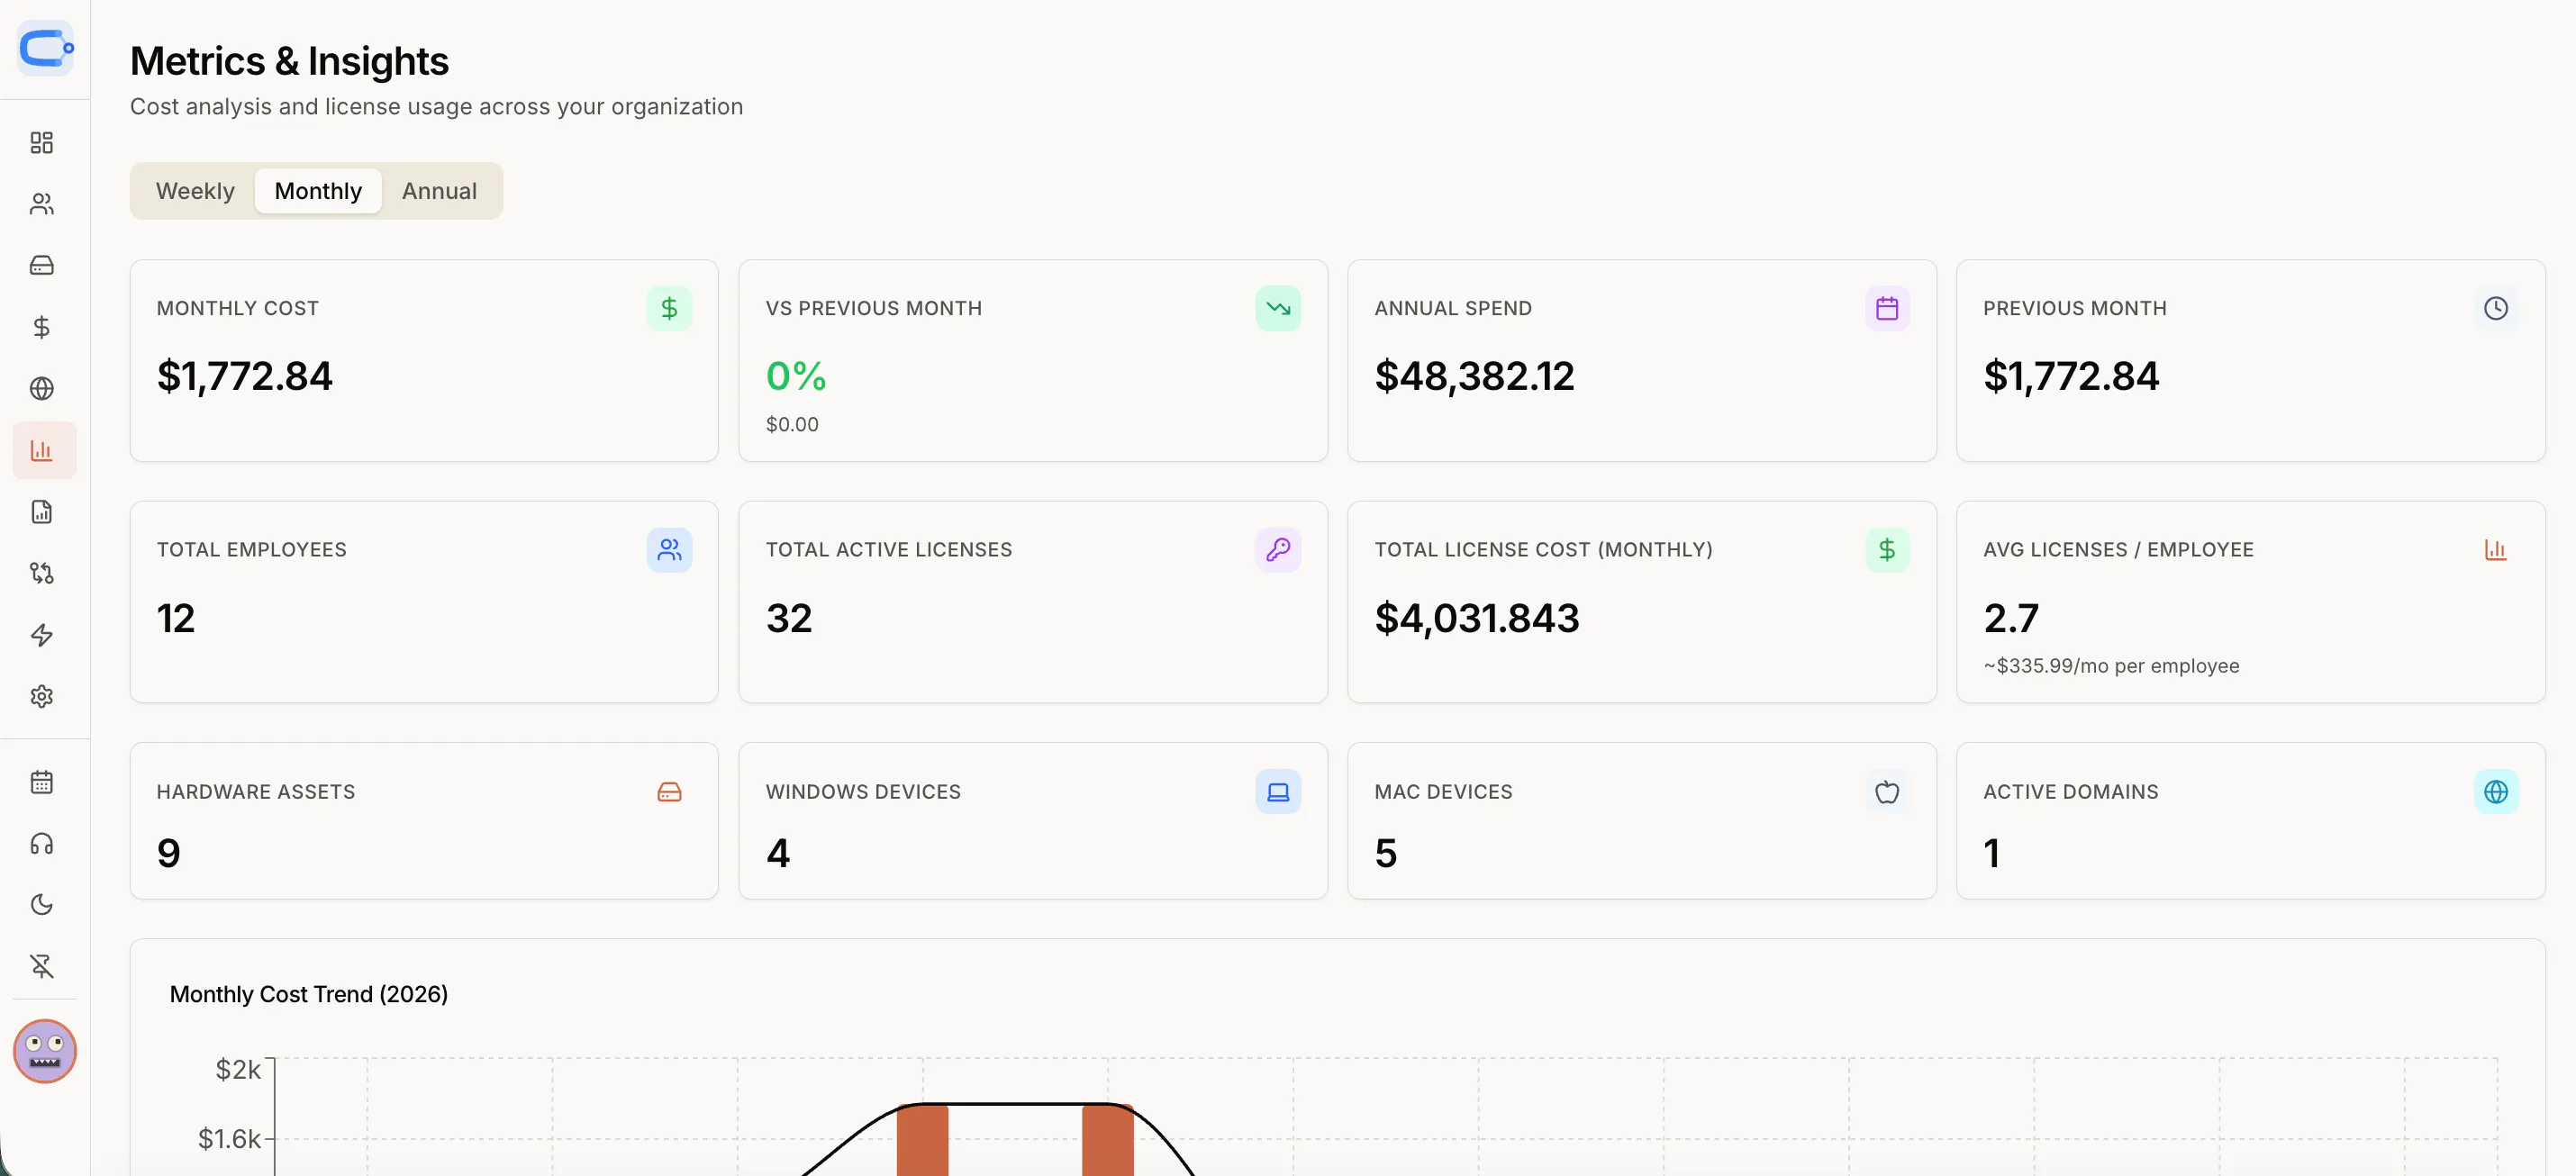The height and width of the screenshot is (1176, 2576).
Task: Click the apple icon on Mac Devices card
Action: coord(1887,792)
